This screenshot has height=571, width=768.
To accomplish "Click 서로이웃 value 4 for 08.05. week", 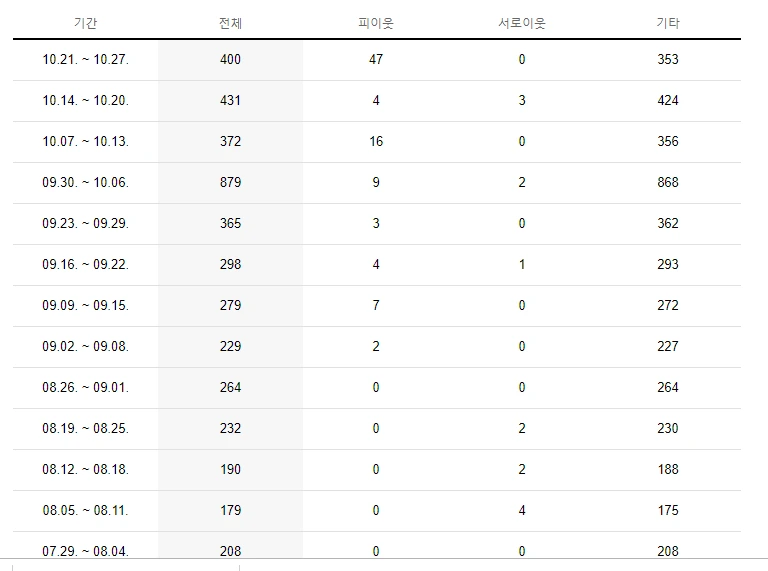I will [522, 510].
